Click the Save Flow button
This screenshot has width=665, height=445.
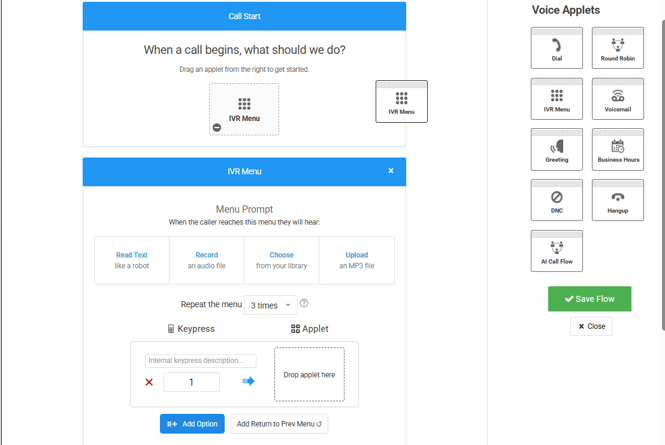589,298
